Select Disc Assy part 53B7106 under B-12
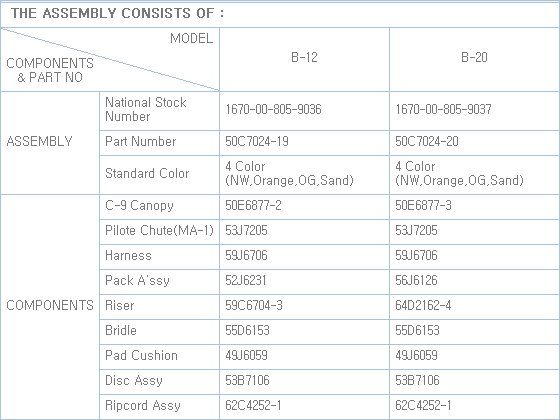This screenshot has width=560, height=420. click(247, 381)
